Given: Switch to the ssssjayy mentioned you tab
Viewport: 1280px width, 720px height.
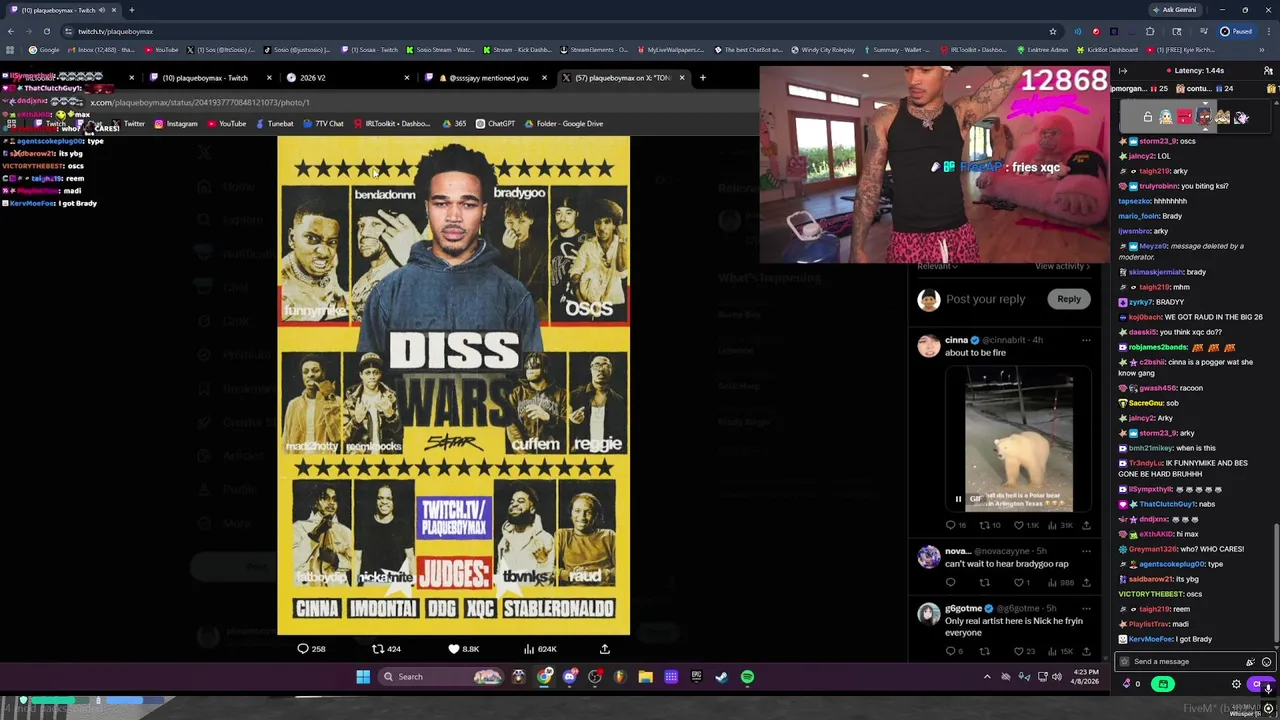Looking at the screenshot, I should tap(489, 78).
